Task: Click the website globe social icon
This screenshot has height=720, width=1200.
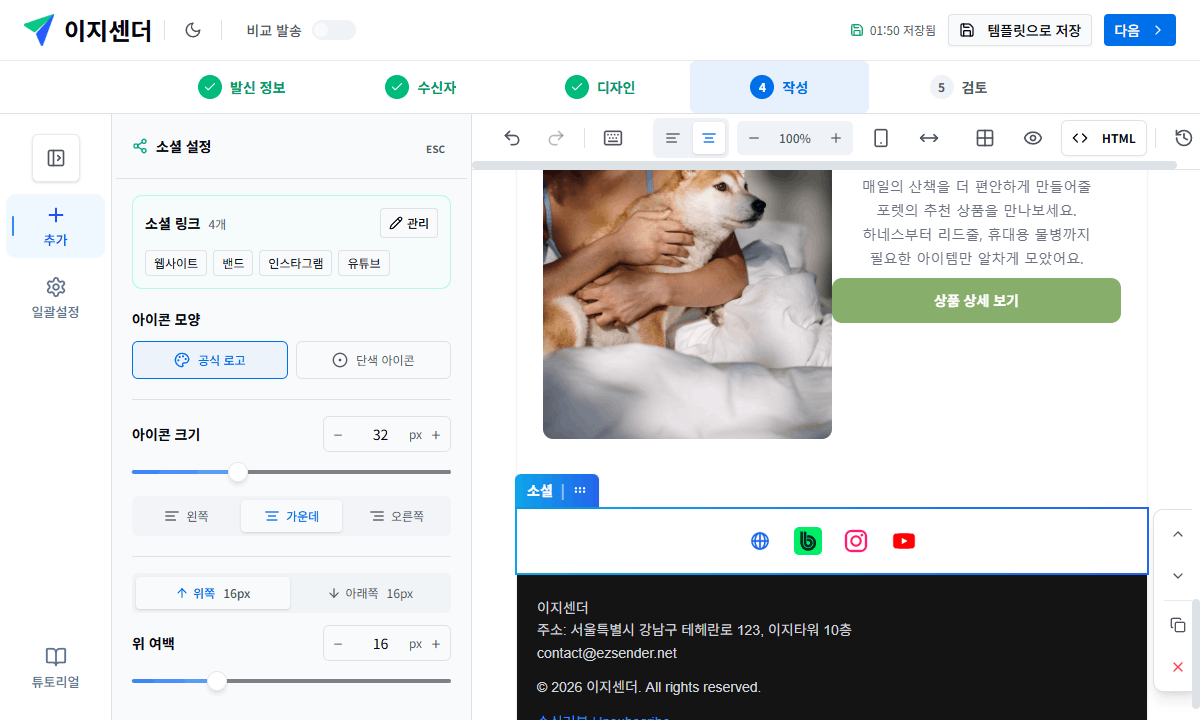Action: (760, 541)
